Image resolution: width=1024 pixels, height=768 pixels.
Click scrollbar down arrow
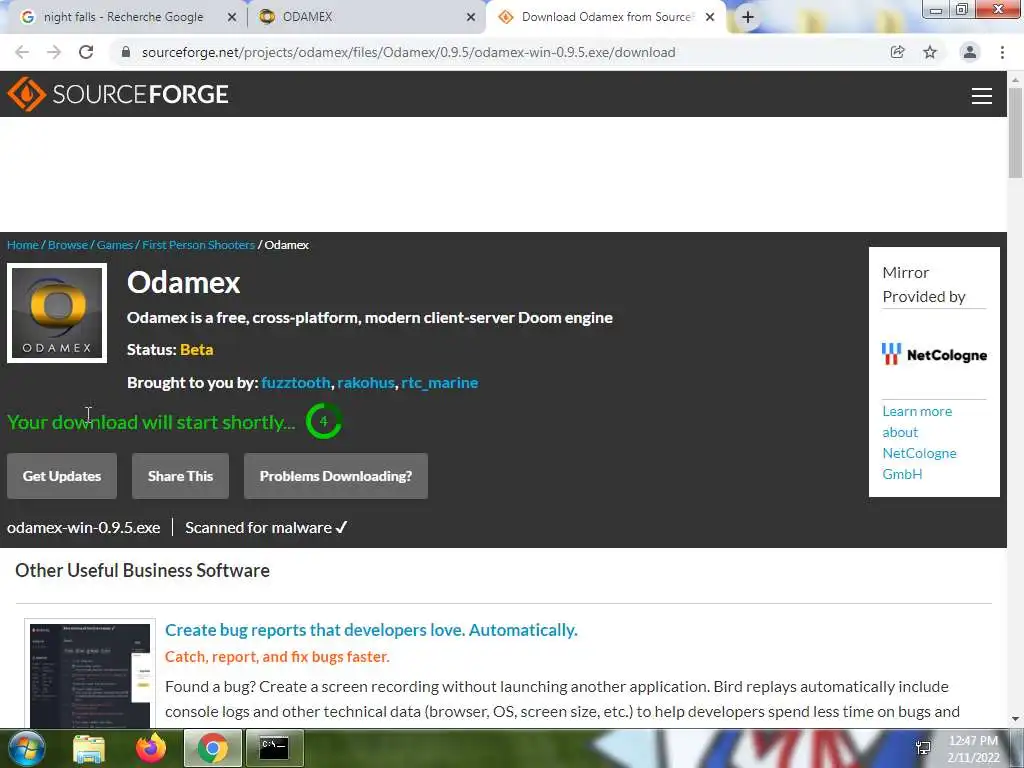click(x=1015, y=719)
